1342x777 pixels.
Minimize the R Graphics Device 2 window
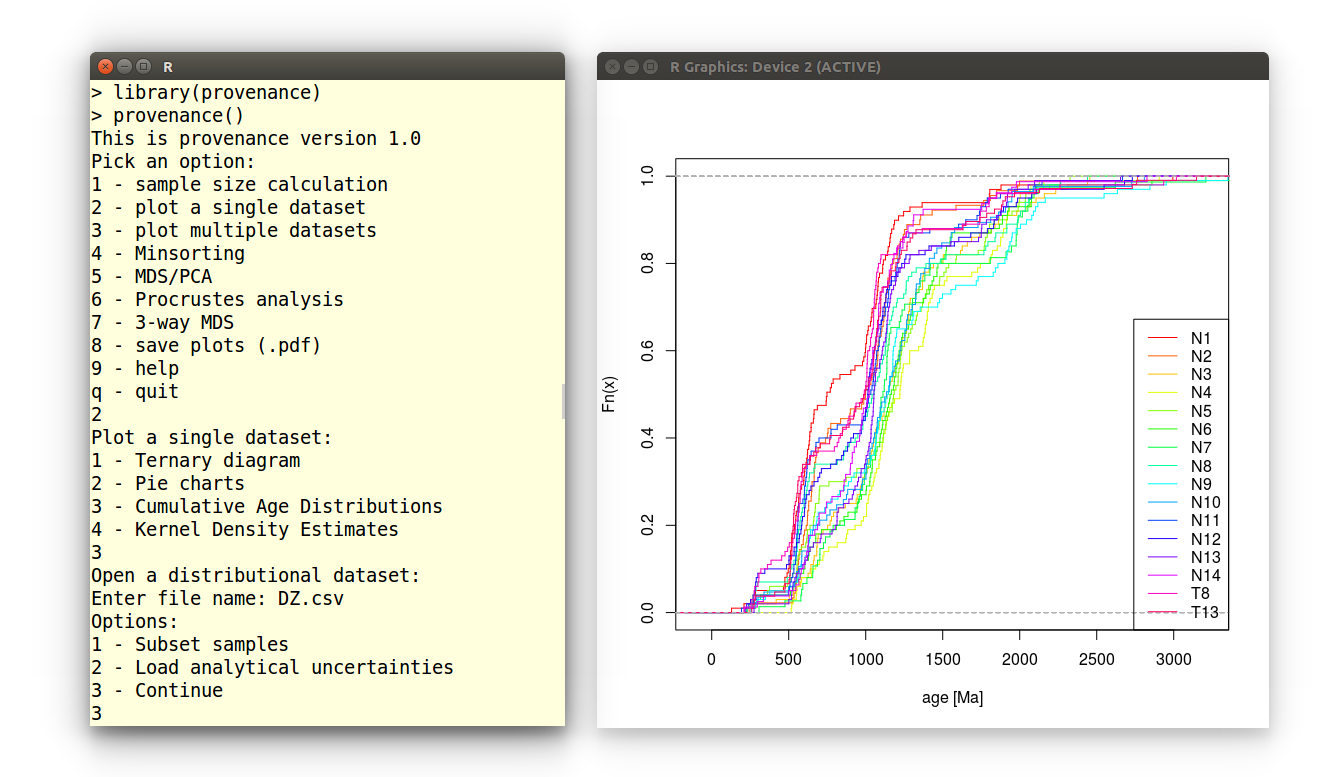(x=631, y=67)
